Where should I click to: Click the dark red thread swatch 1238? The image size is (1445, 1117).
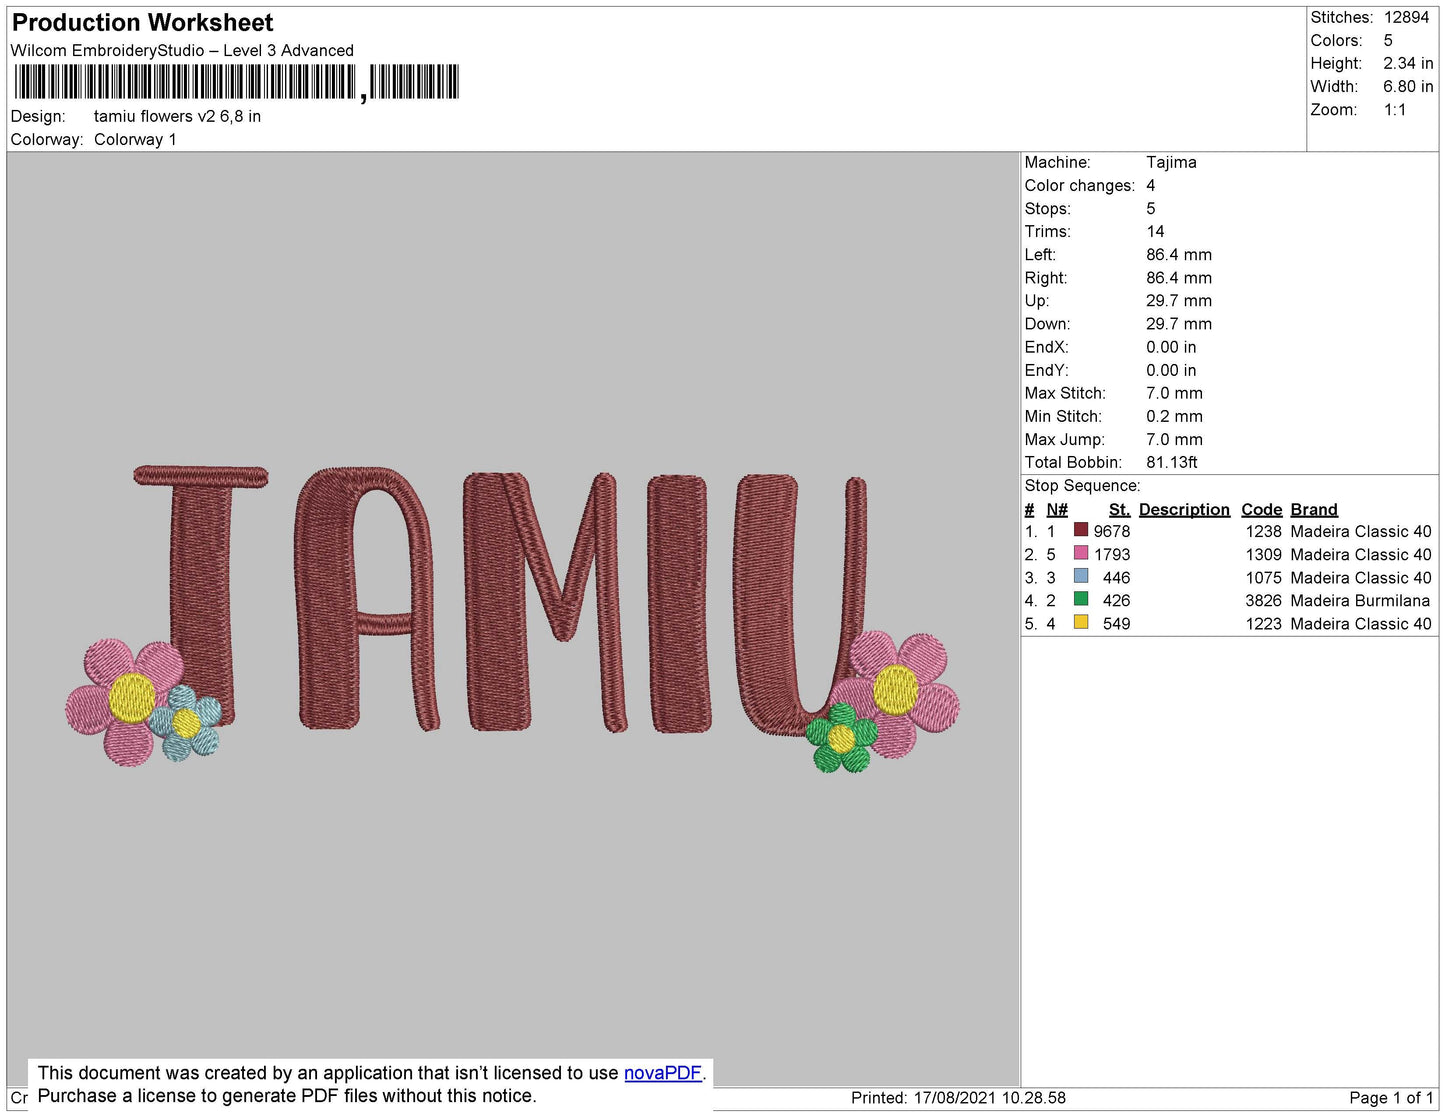pyautogui.click(x=1081, y=530)
